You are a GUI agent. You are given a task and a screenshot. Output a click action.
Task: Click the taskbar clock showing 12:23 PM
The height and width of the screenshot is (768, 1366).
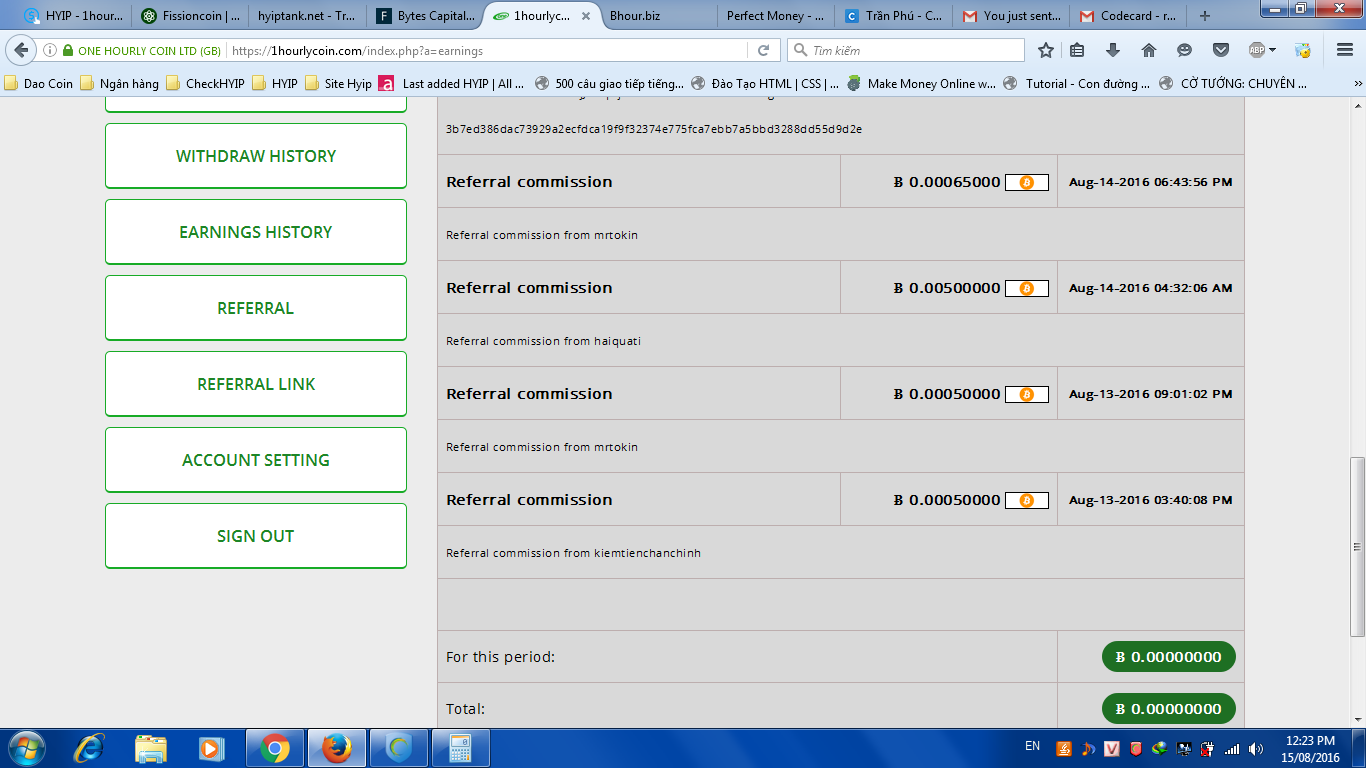coord(1310,749)
